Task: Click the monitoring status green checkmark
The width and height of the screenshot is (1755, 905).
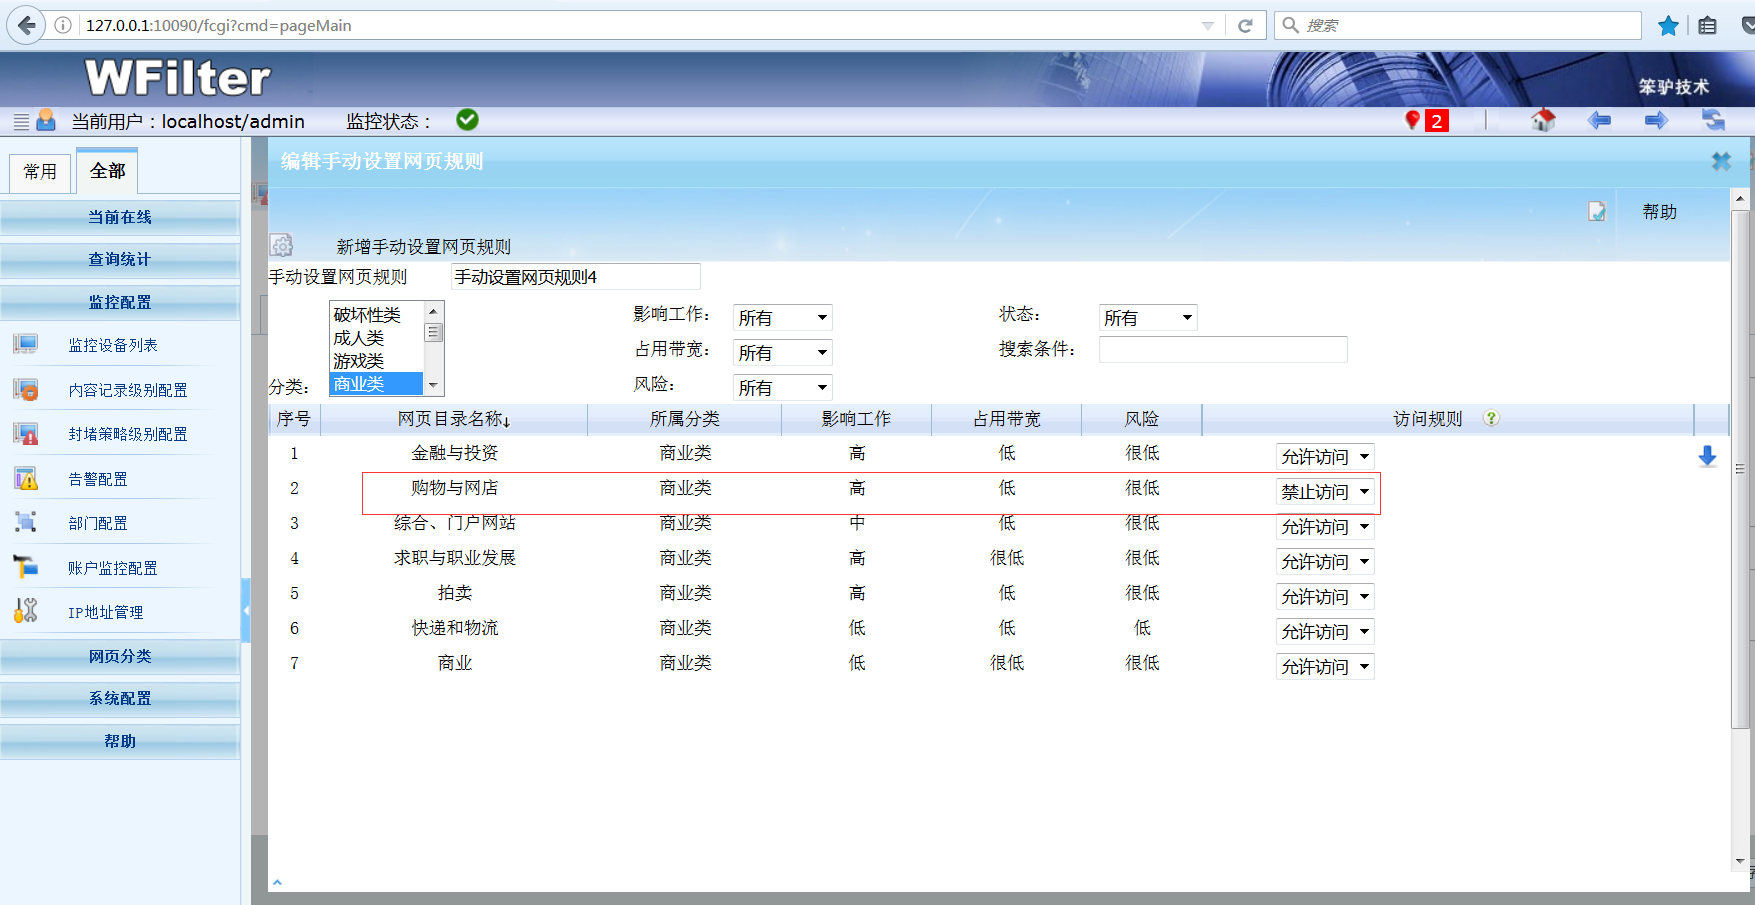Action: coord(467,120)
